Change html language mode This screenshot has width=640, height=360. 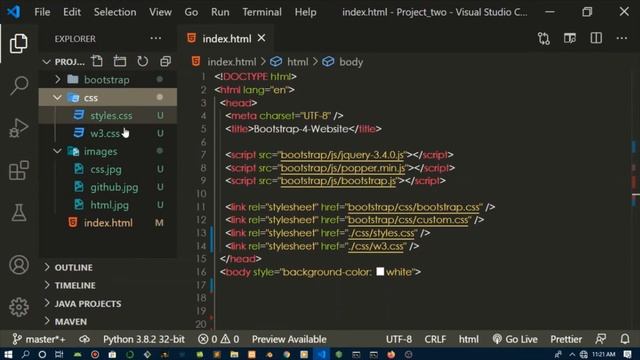(469, 339)
